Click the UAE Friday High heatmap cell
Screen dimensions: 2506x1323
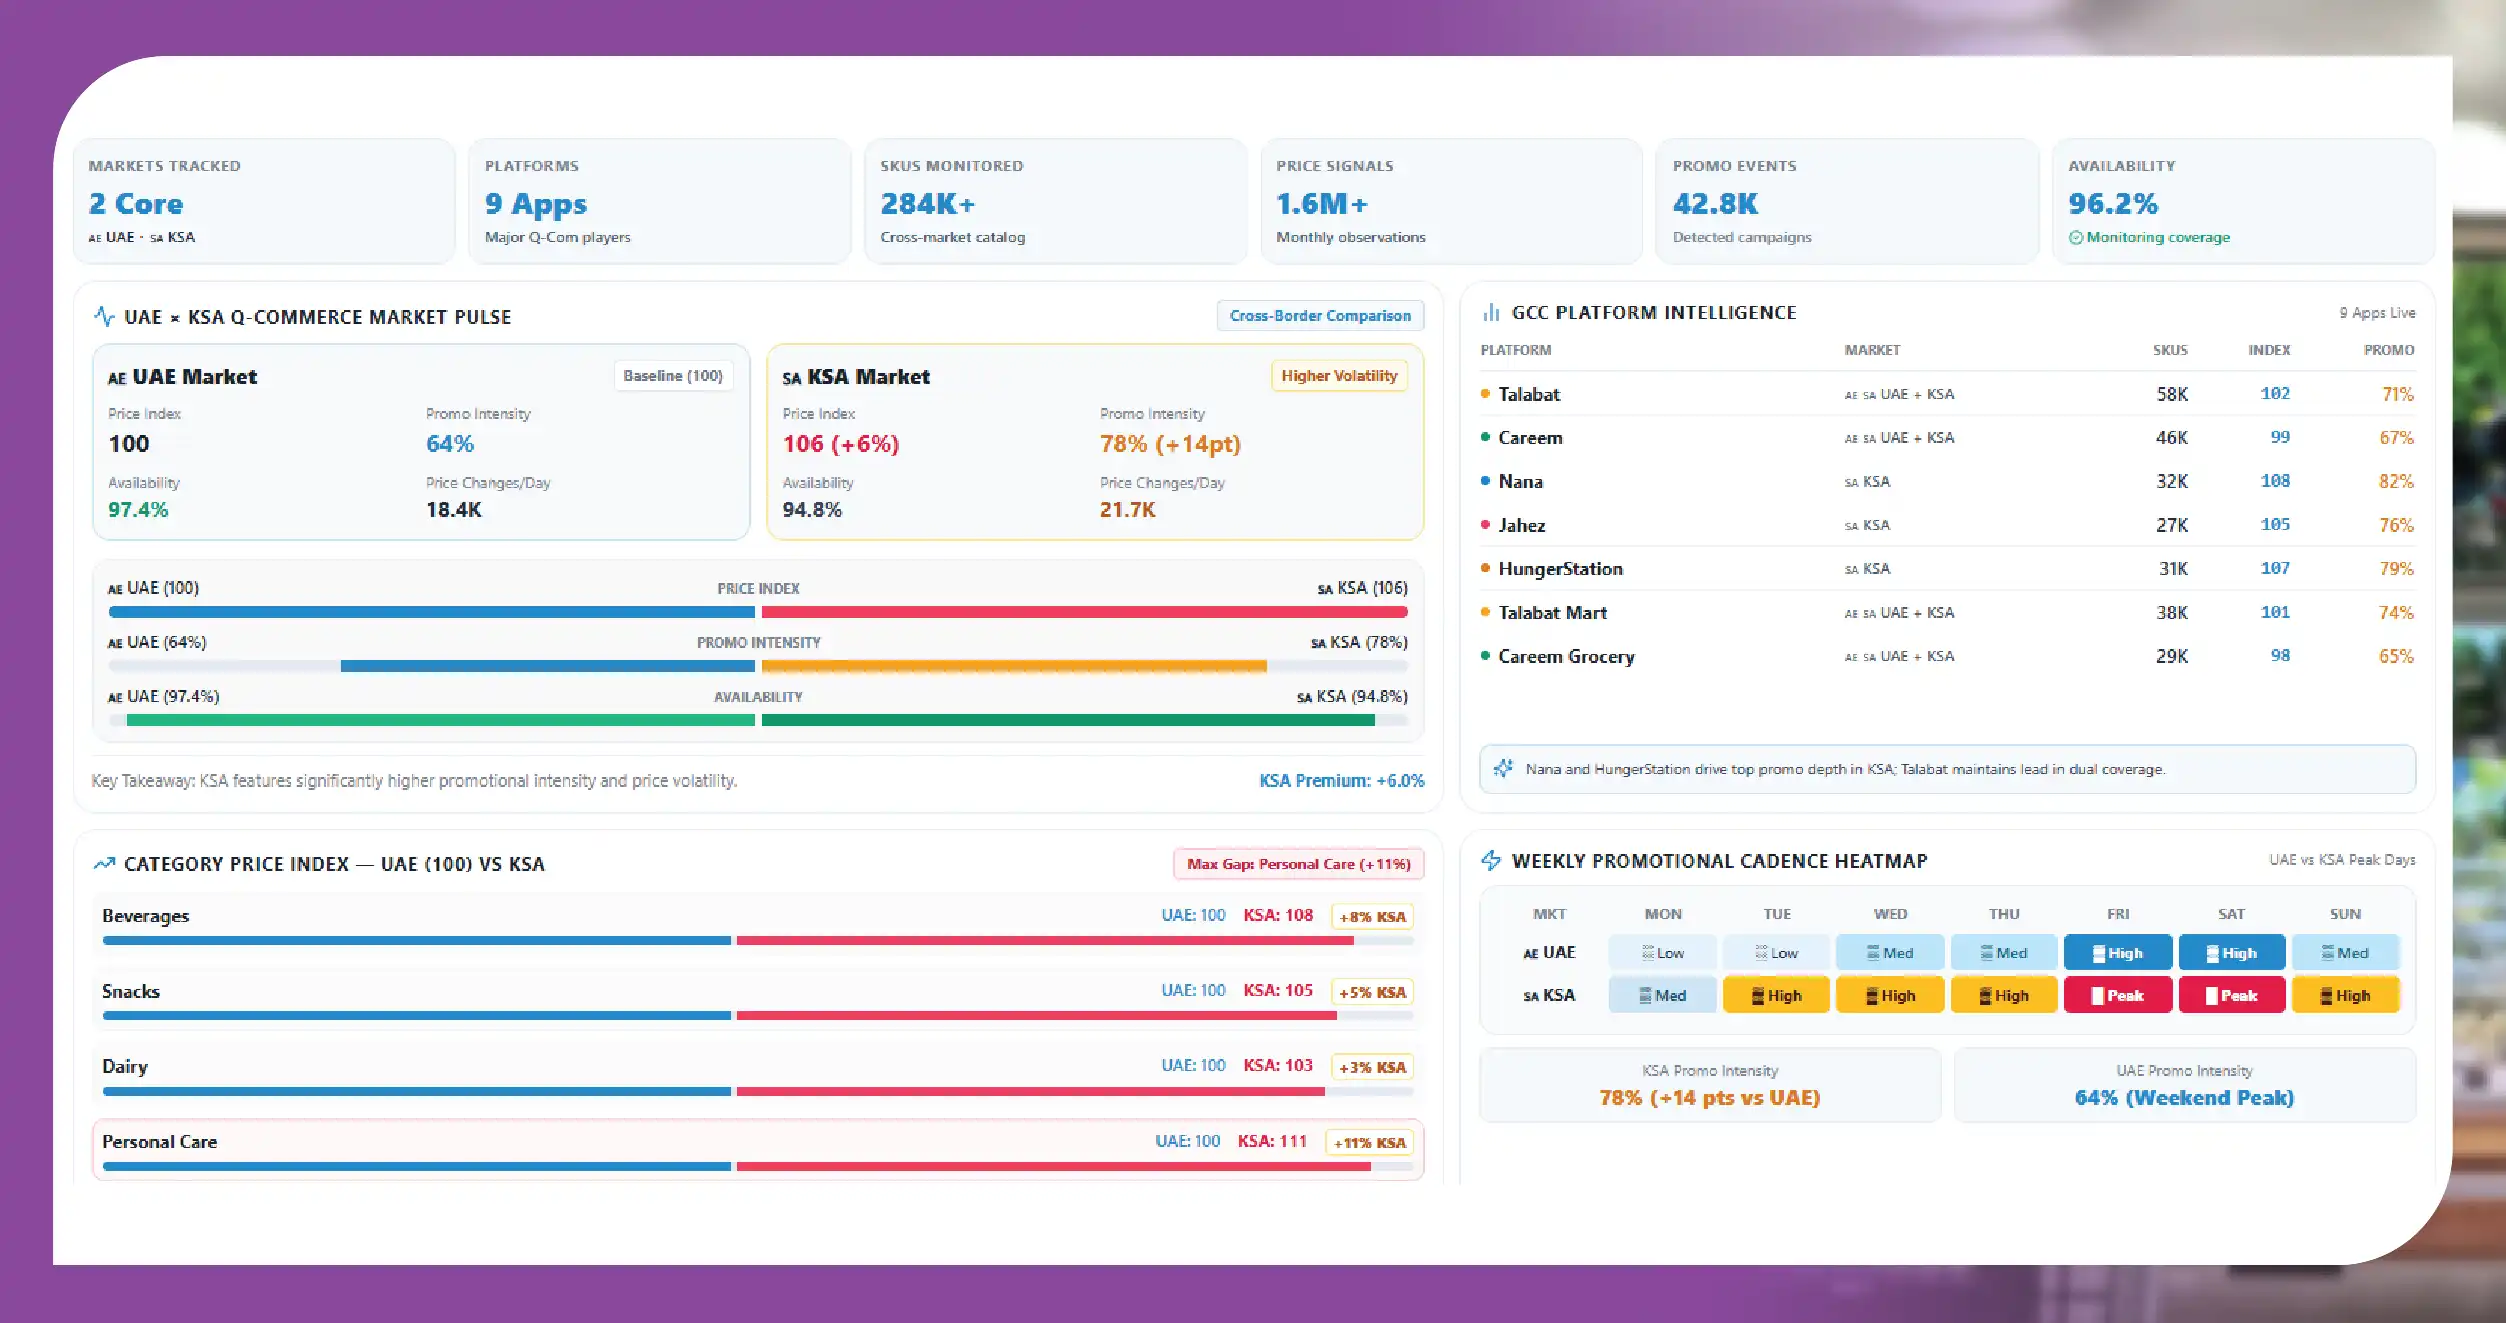(x=2118, y=953)
